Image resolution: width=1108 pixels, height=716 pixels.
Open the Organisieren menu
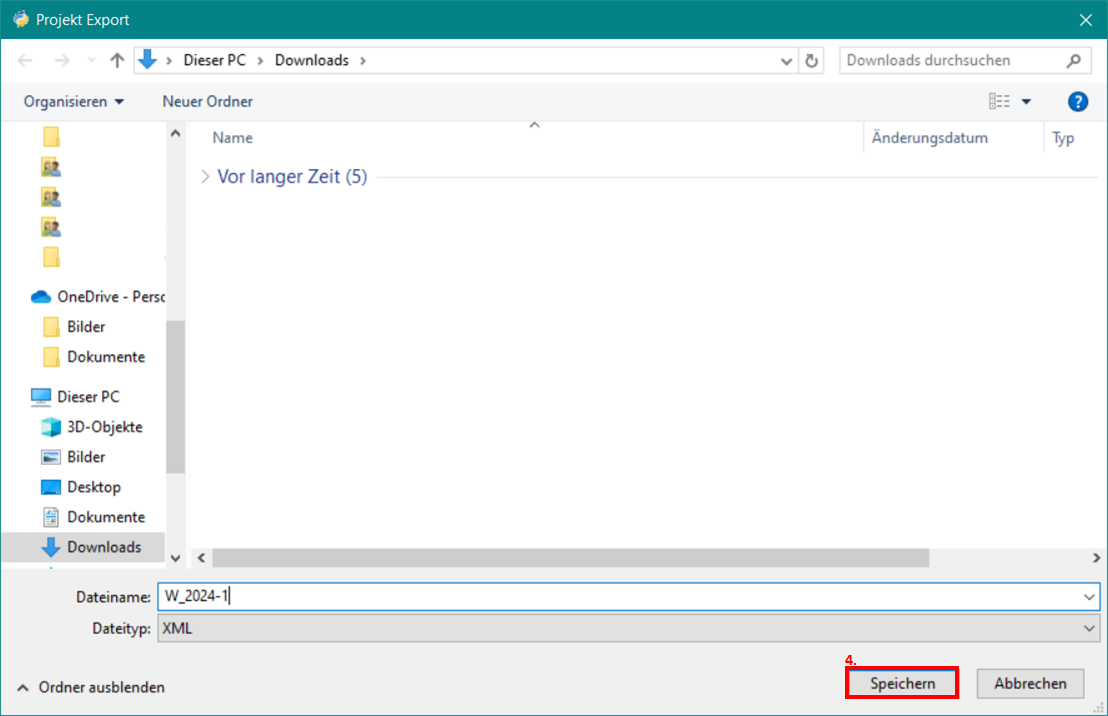[74, 101]
